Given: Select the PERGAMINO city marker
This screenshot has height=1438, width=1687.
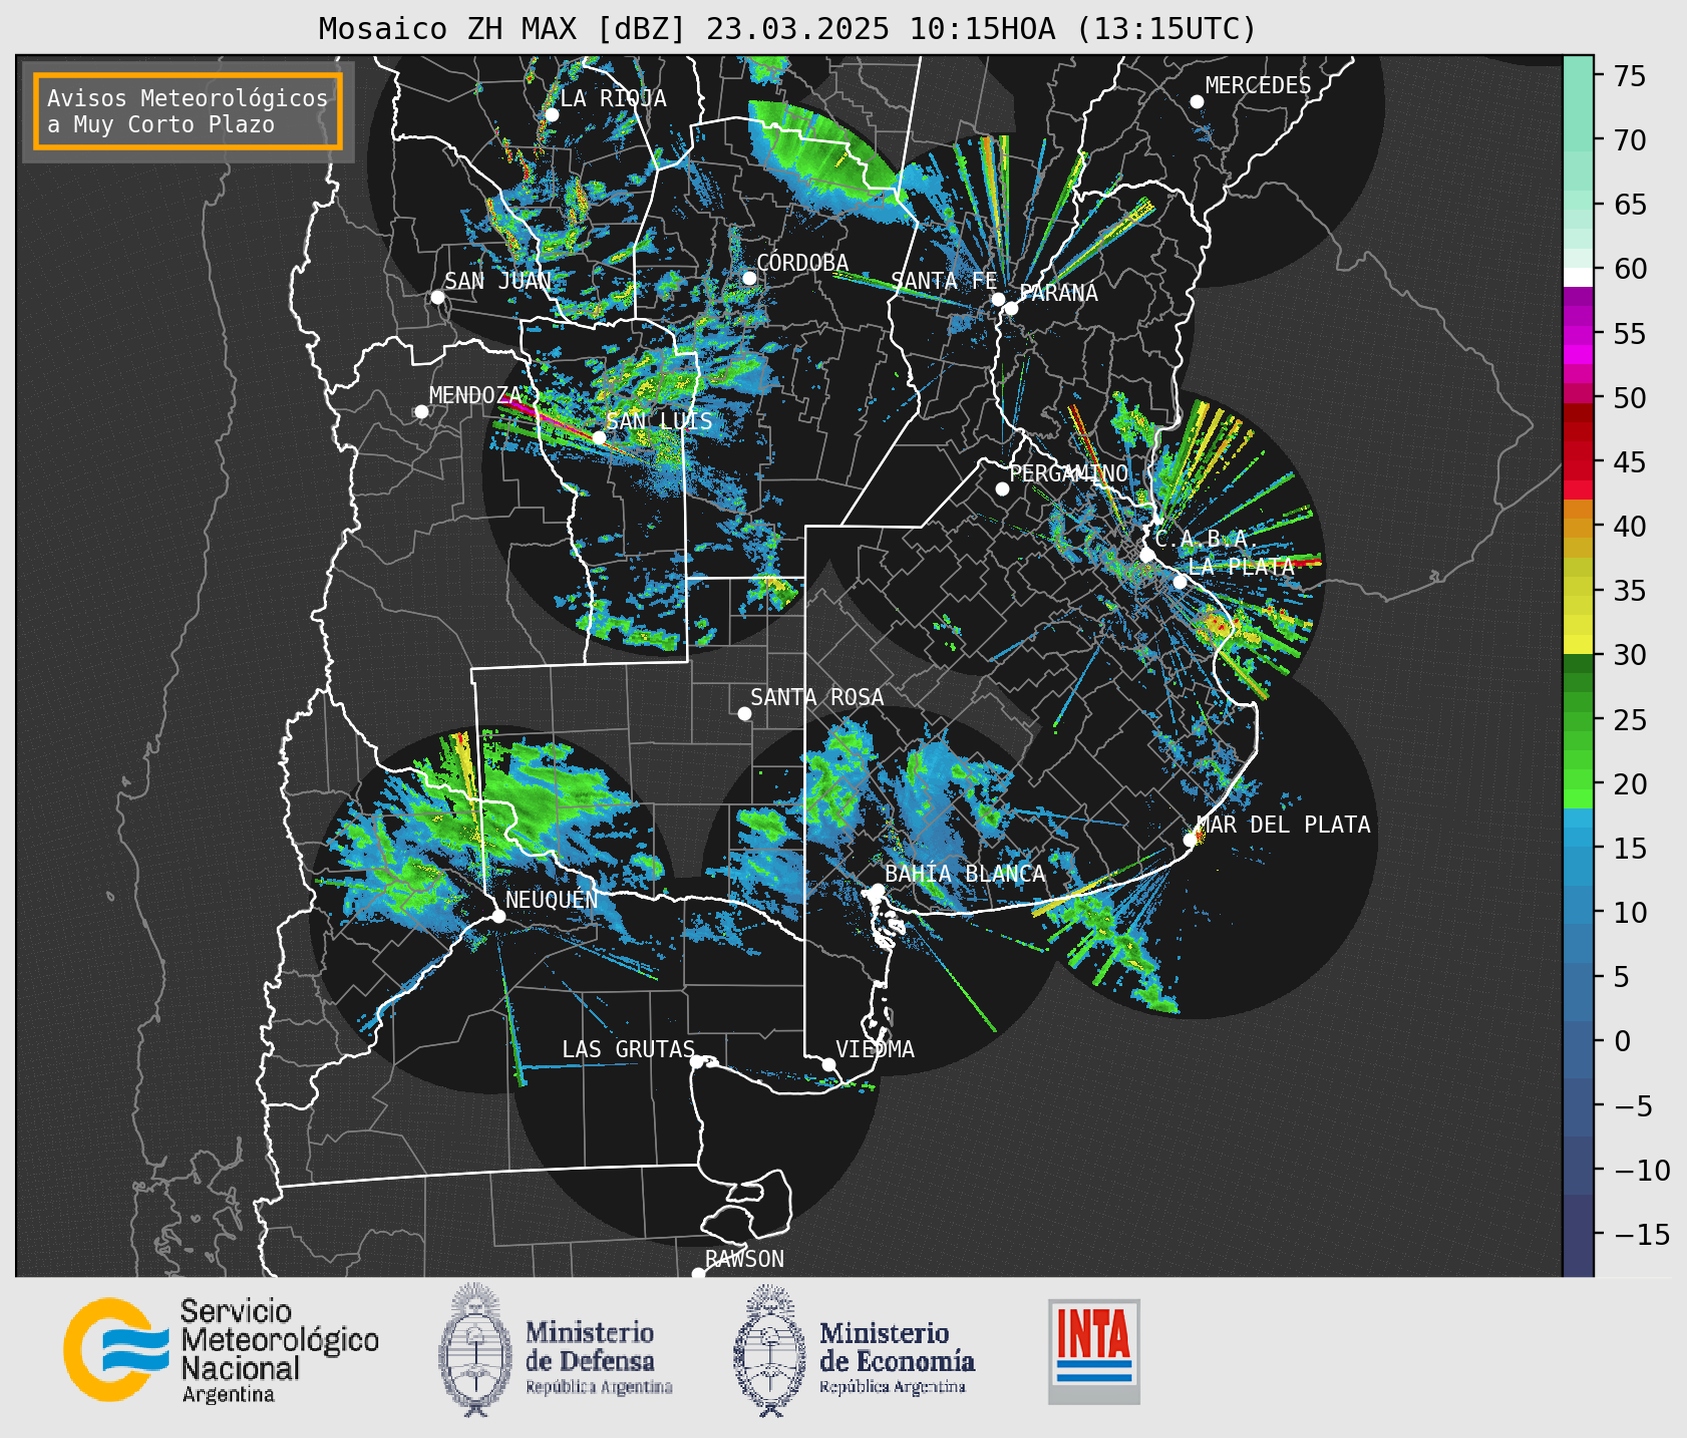Looking at the screenshot, I should pyautogui.click(x=1002, y=489).
